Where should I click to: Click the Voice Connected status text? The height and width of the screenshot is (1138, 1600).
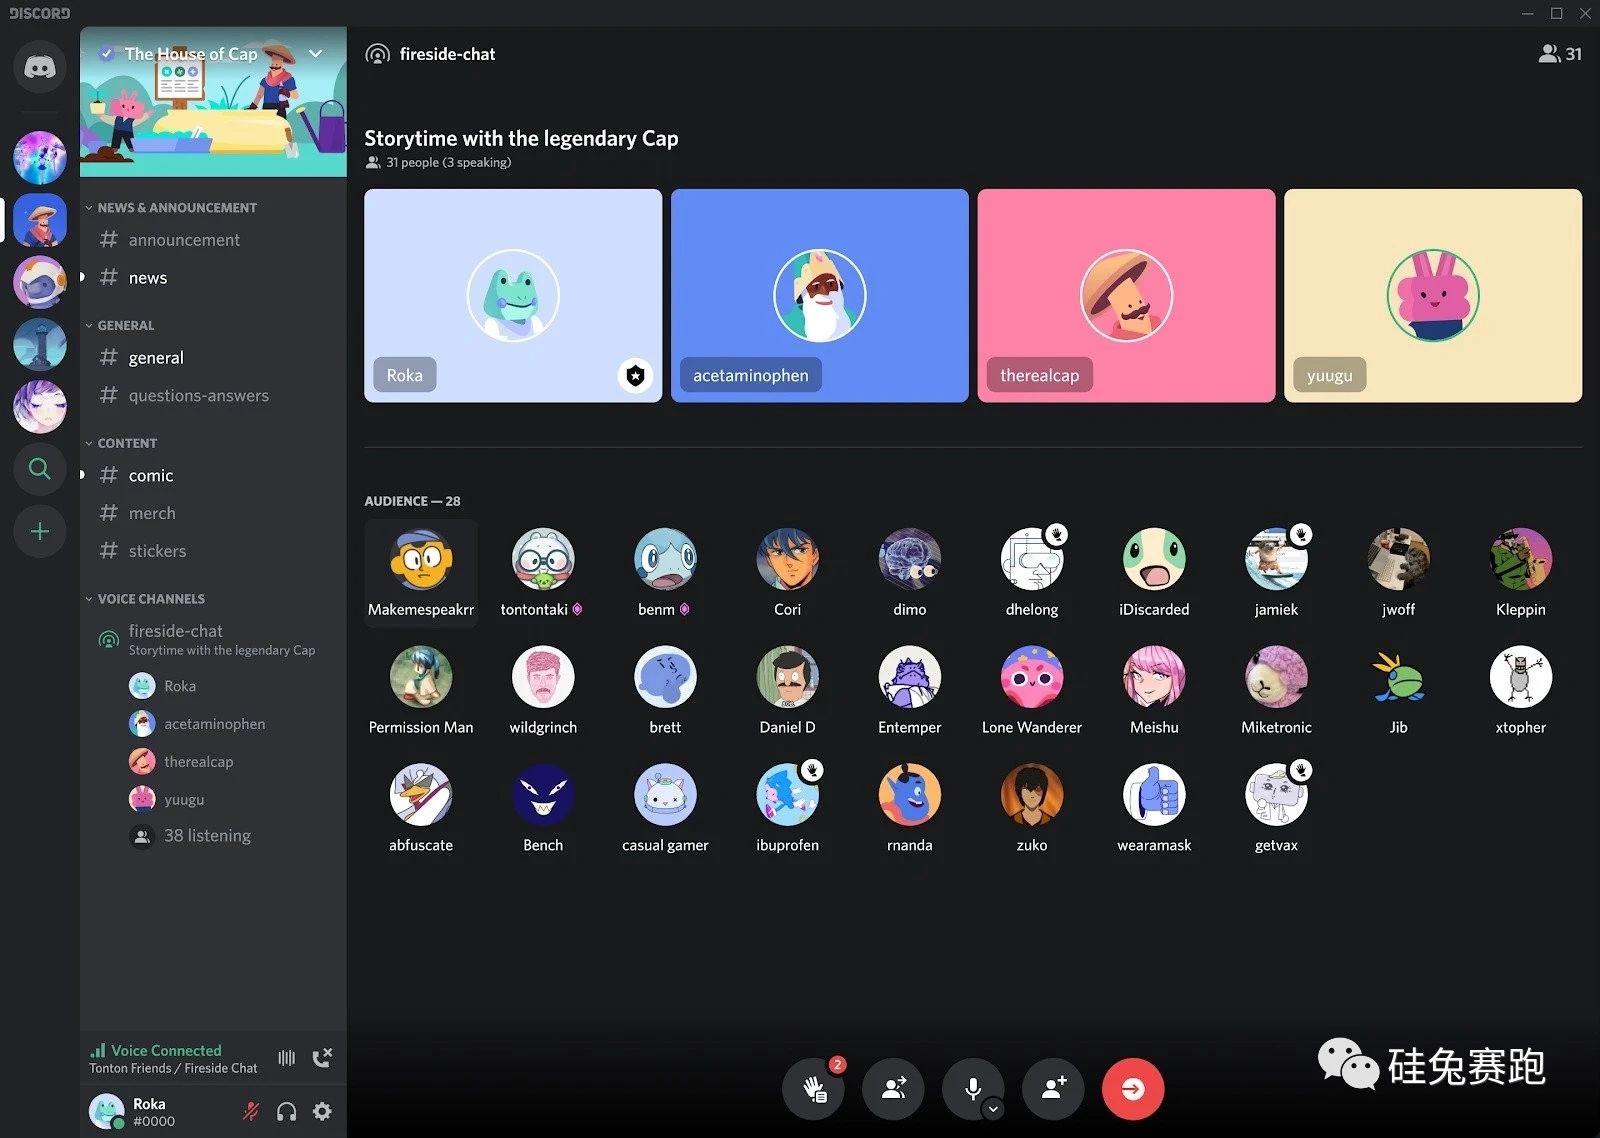(166, 1050)
